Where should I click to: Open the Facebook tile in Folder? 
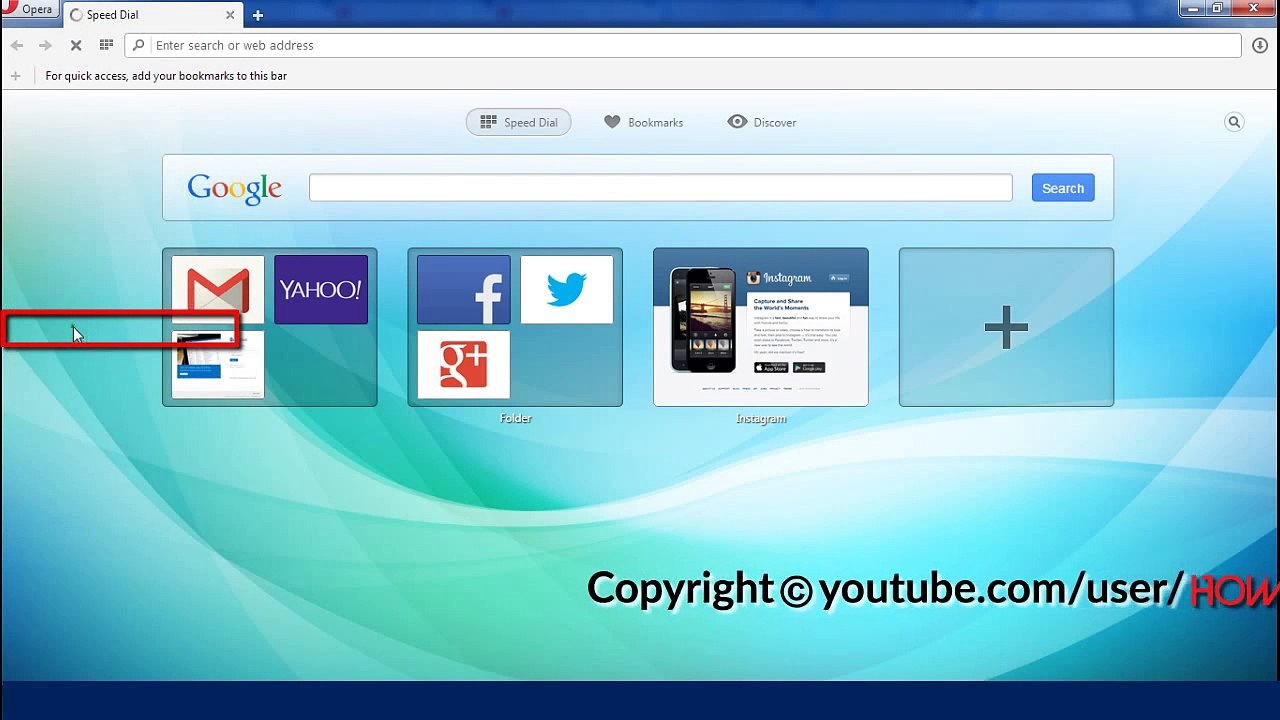[x=463, y=289]
